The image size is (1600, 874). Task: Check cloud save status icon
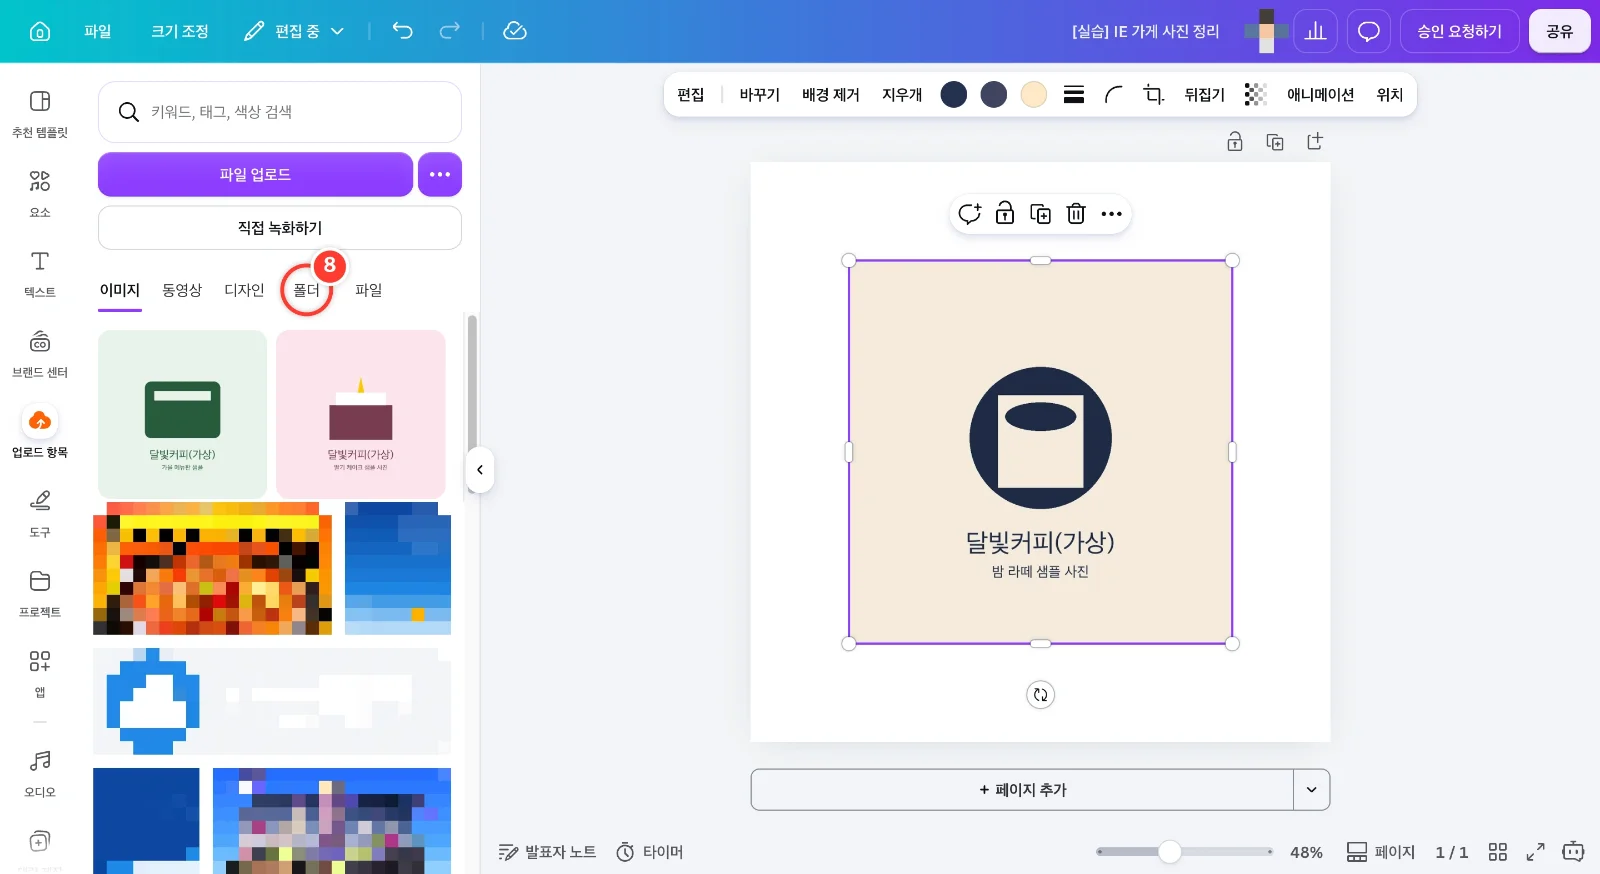(x=515, y=31)
